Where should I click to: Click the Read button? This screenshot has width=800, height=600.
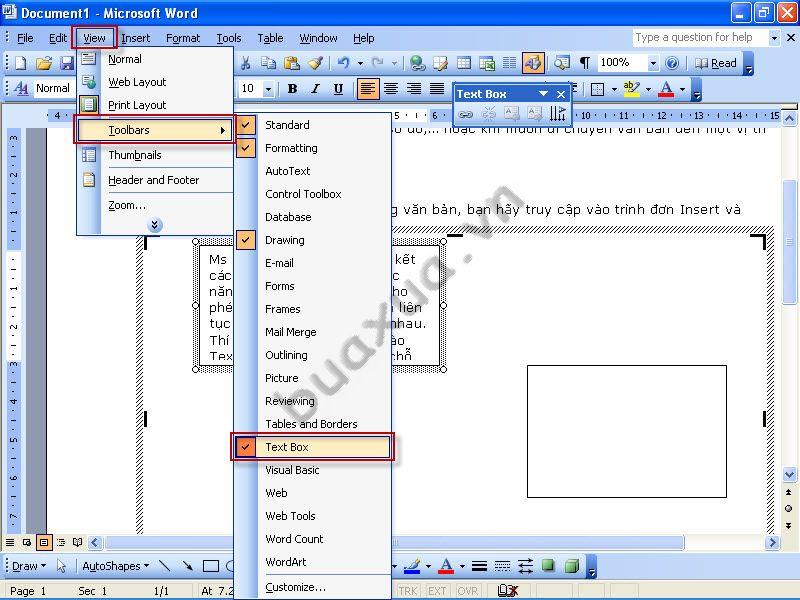tap(716, 63)
